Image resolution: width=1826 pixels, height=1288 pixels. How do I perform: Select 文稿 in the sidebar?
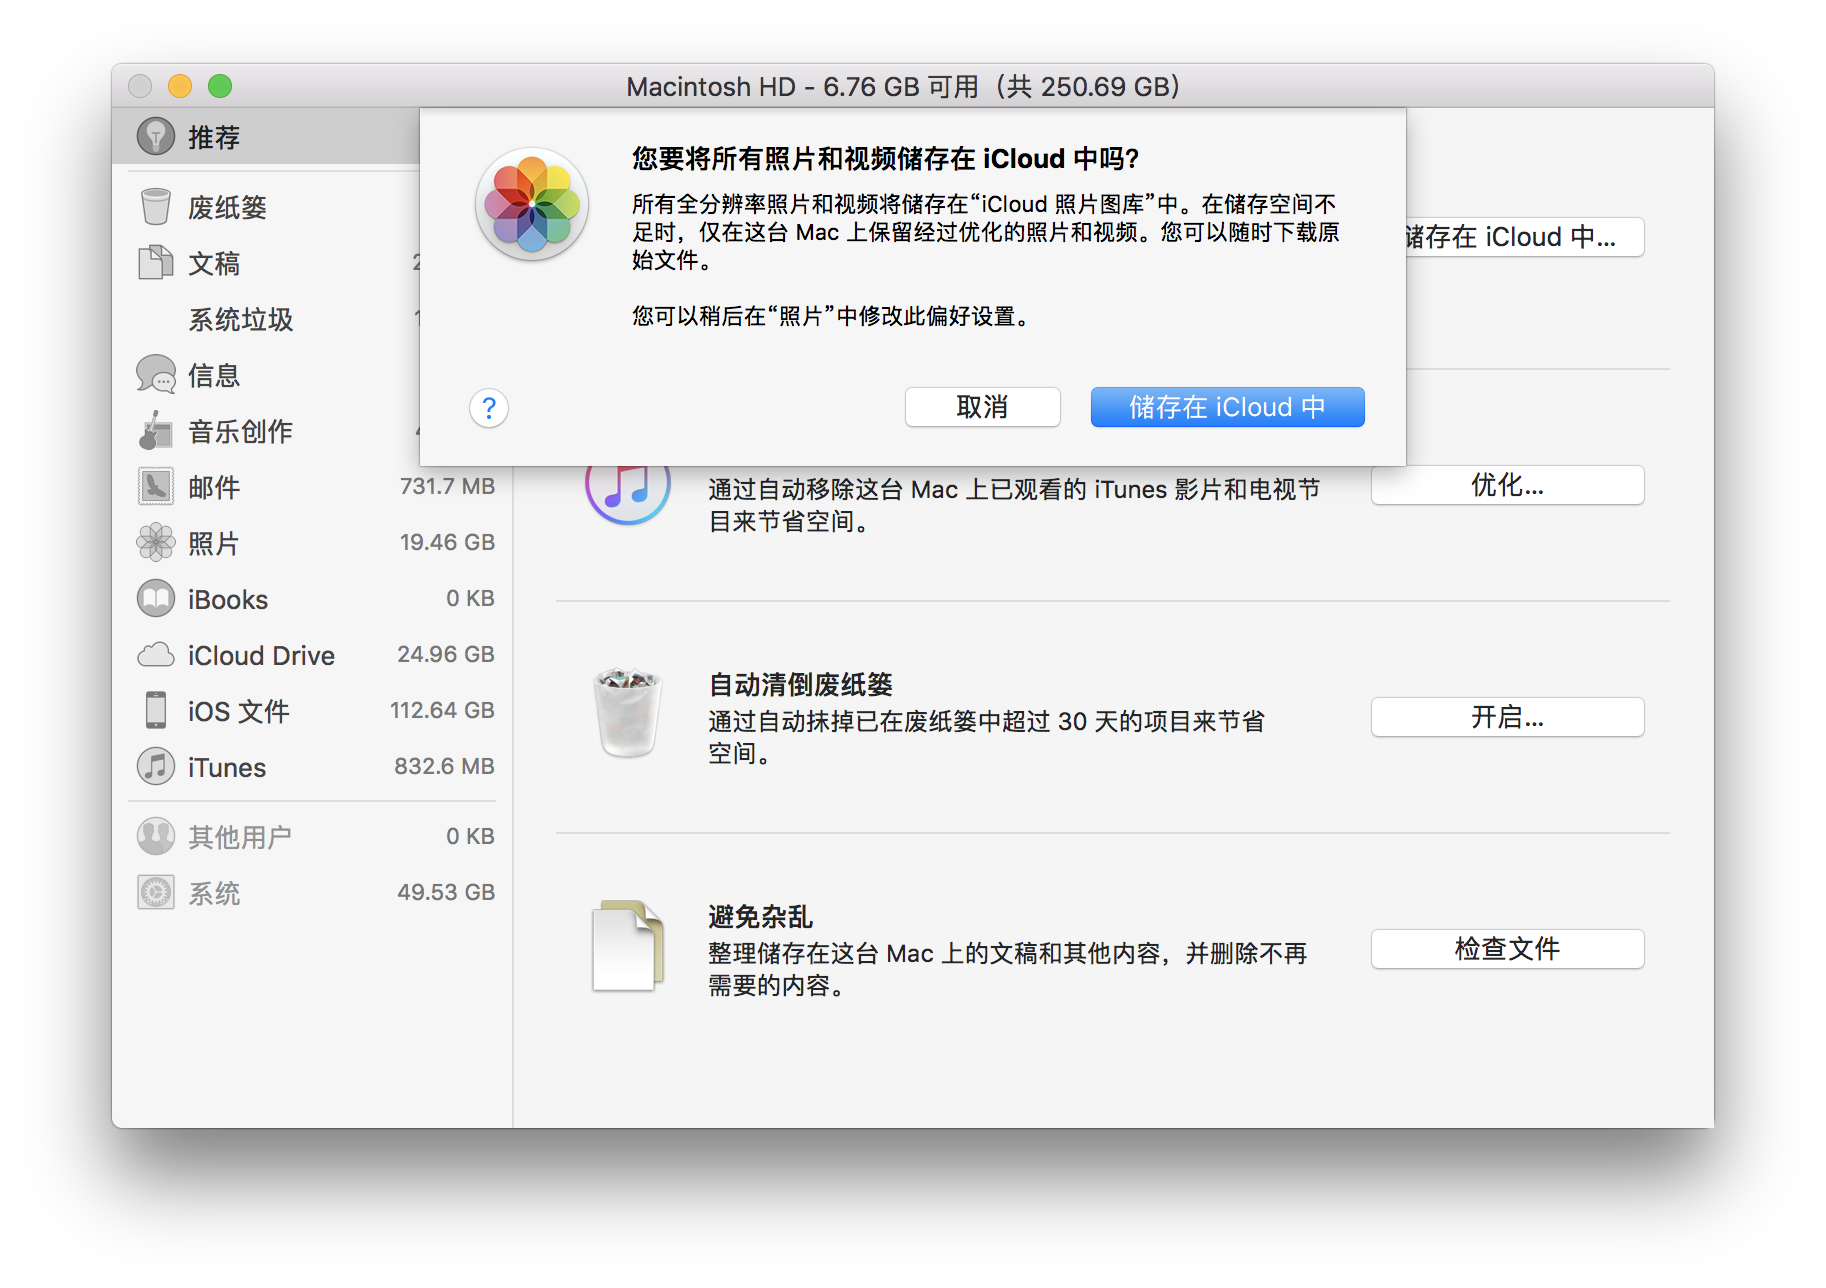pyautogui.click(x=265, y=263)
